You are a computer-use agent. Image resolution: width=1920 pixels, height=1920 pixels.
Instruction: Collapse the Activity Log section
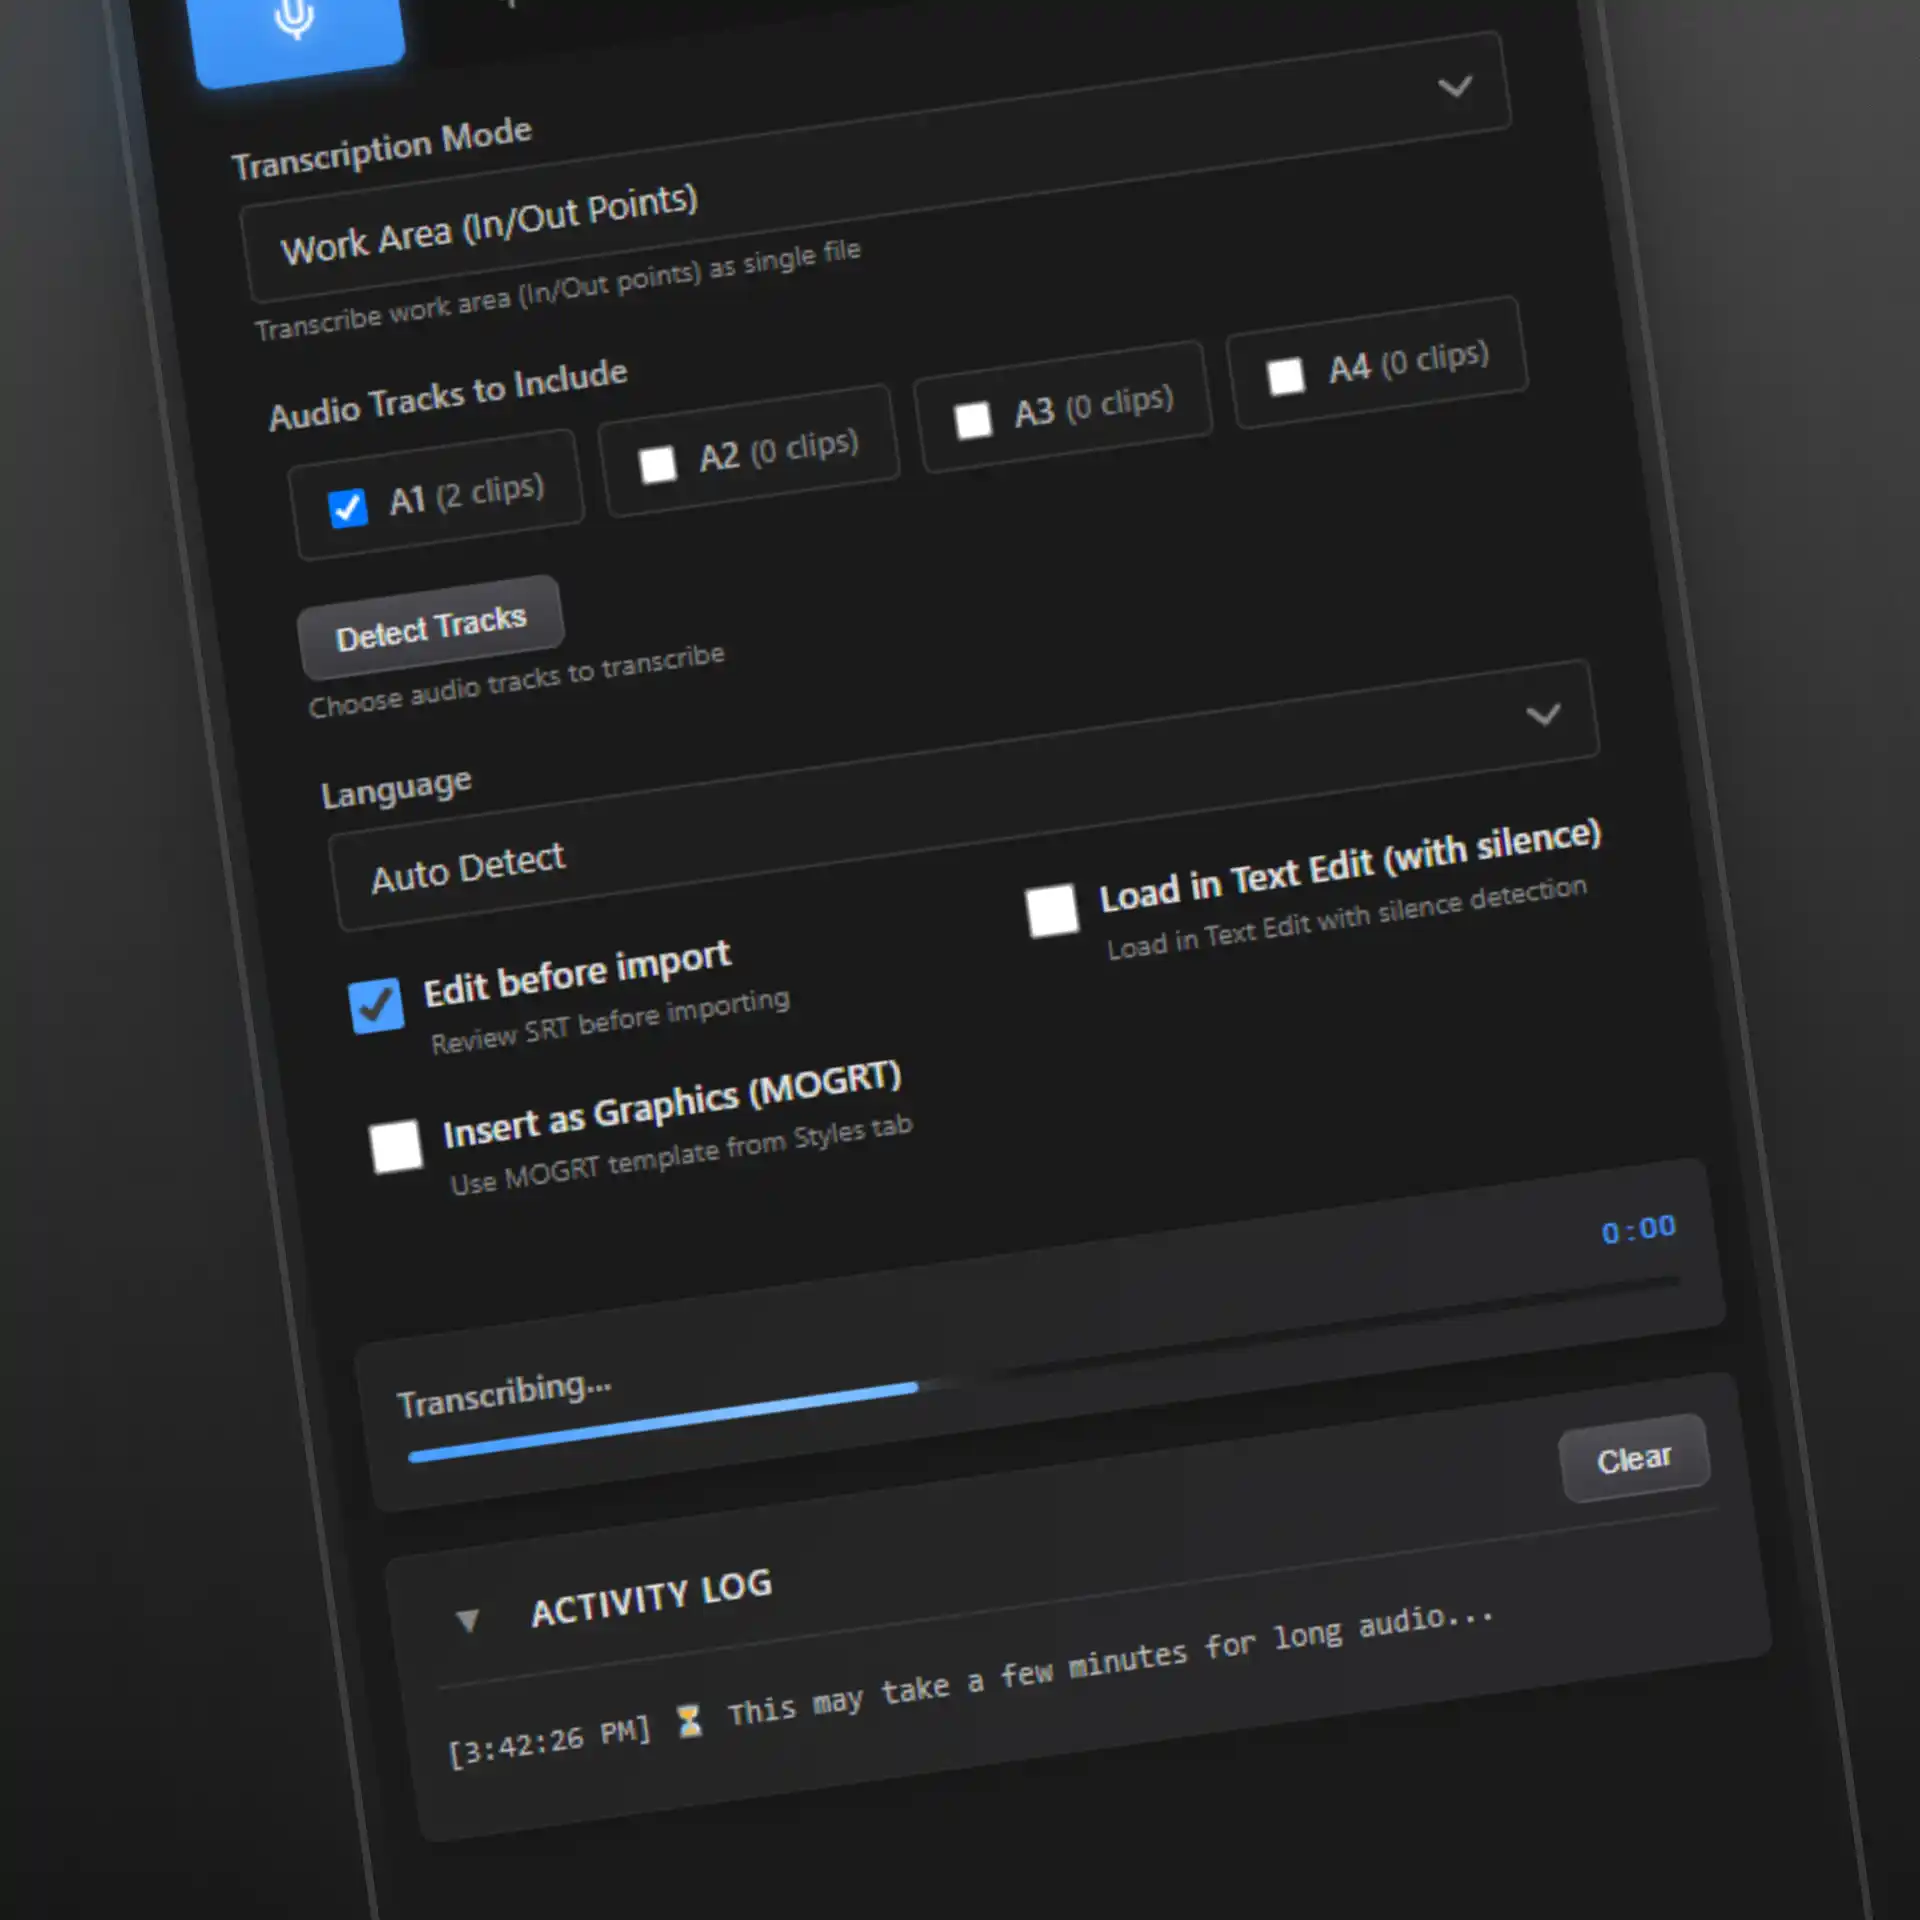click(x=468, y=1618)
